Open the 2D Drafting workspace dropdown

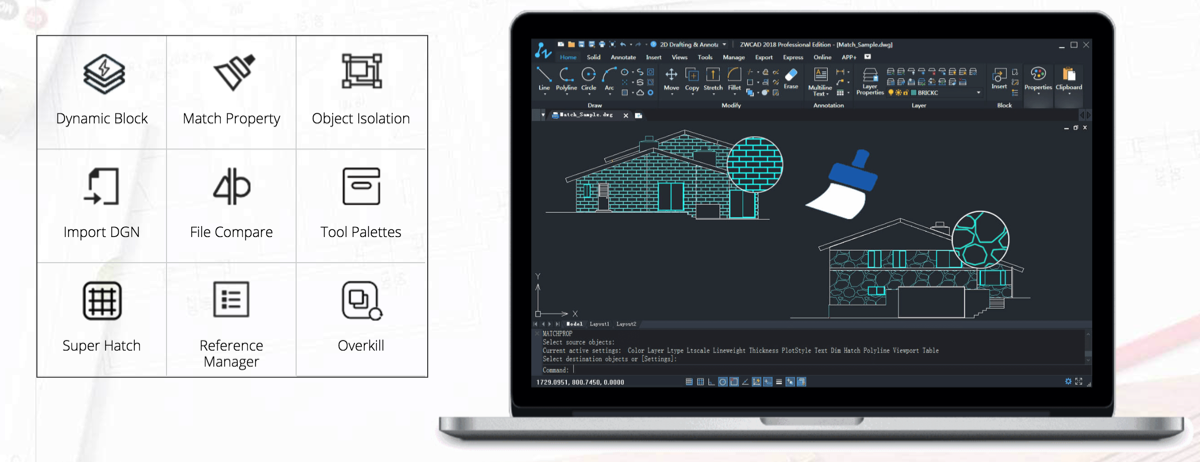click(724, 45)
